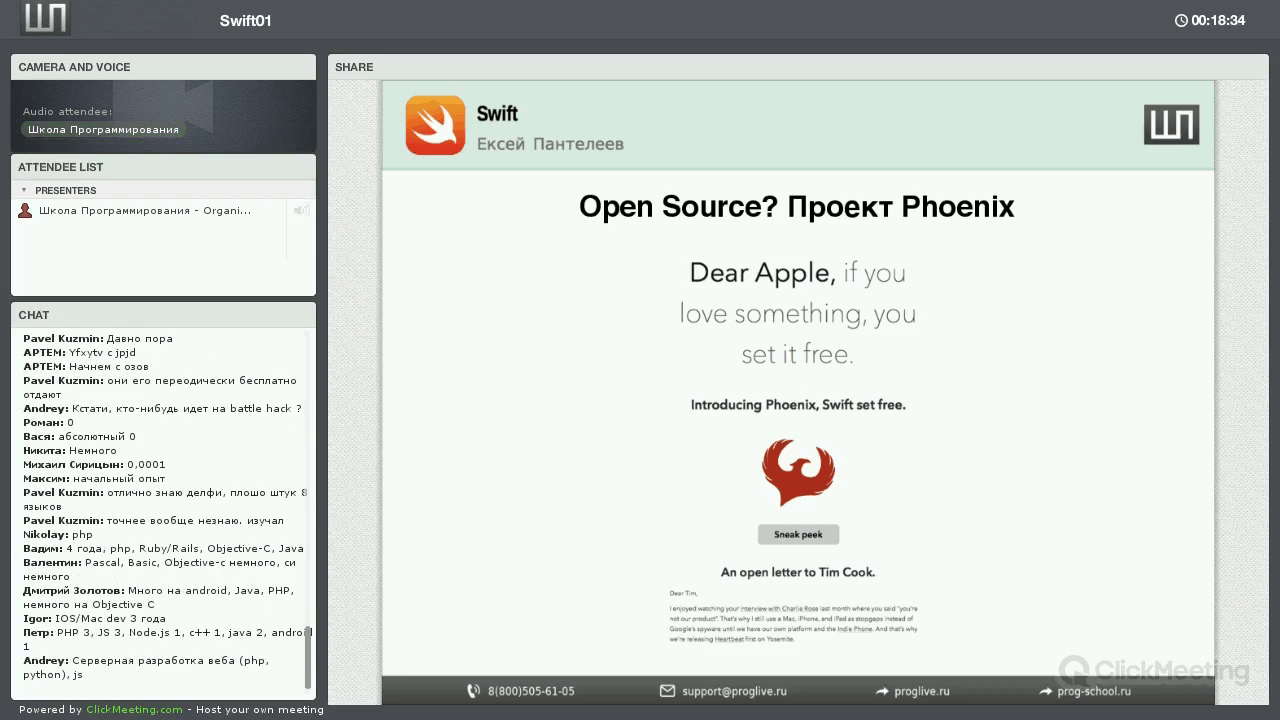Toggle the presenter's speaker volume icon
Viewport: 1280px width, 720px height.
[x=300, y=210]
